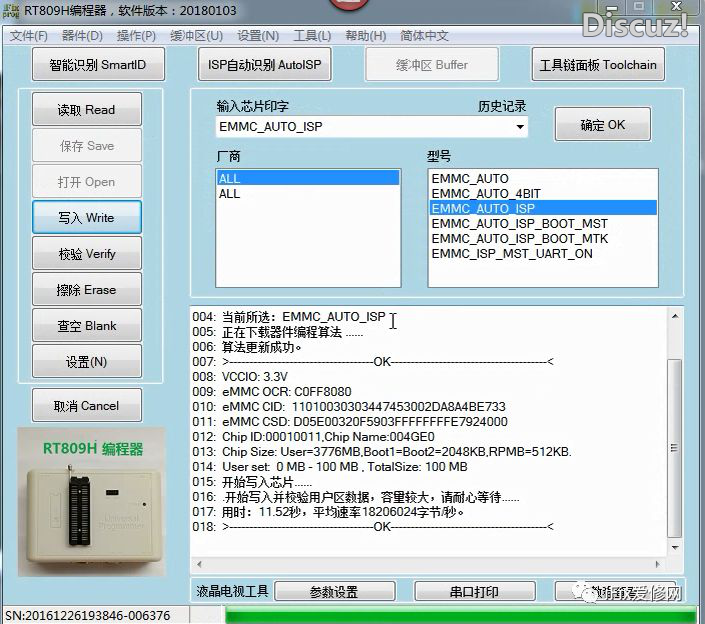Open the 文件(F) menu

(29, 36)
